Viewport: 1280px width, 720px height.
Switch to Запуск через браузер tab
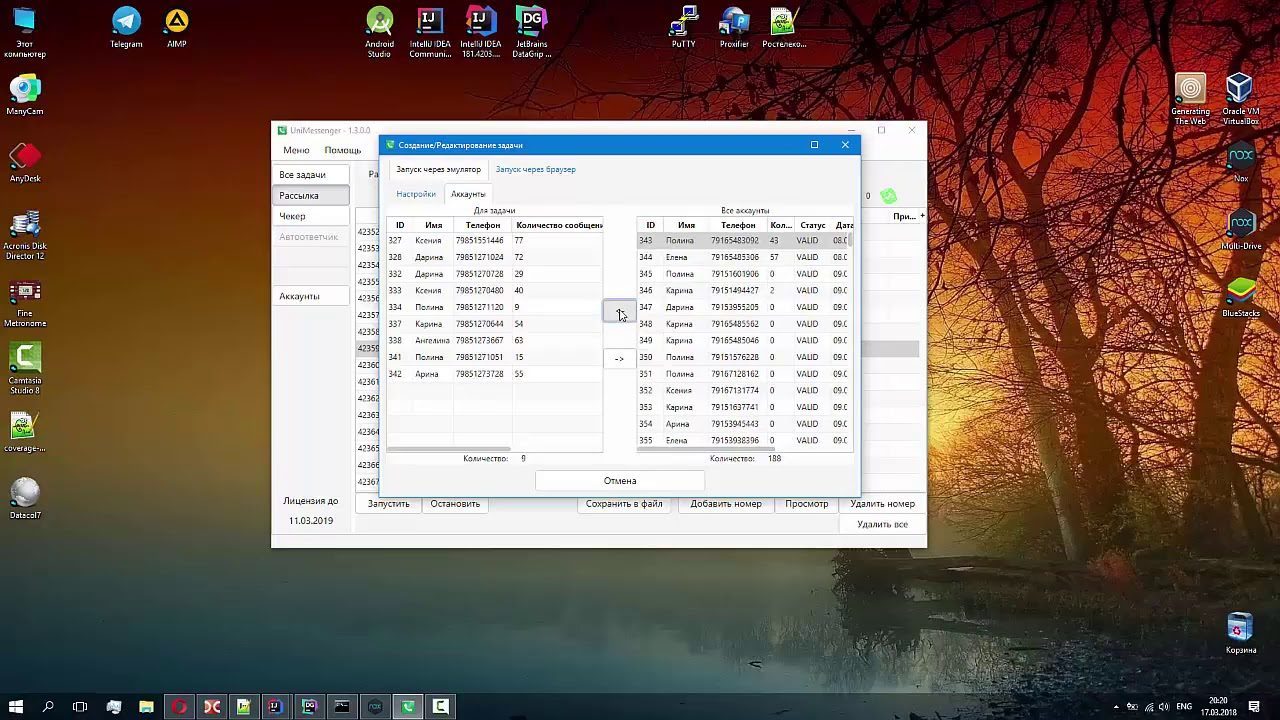click(x=535, y=169)
